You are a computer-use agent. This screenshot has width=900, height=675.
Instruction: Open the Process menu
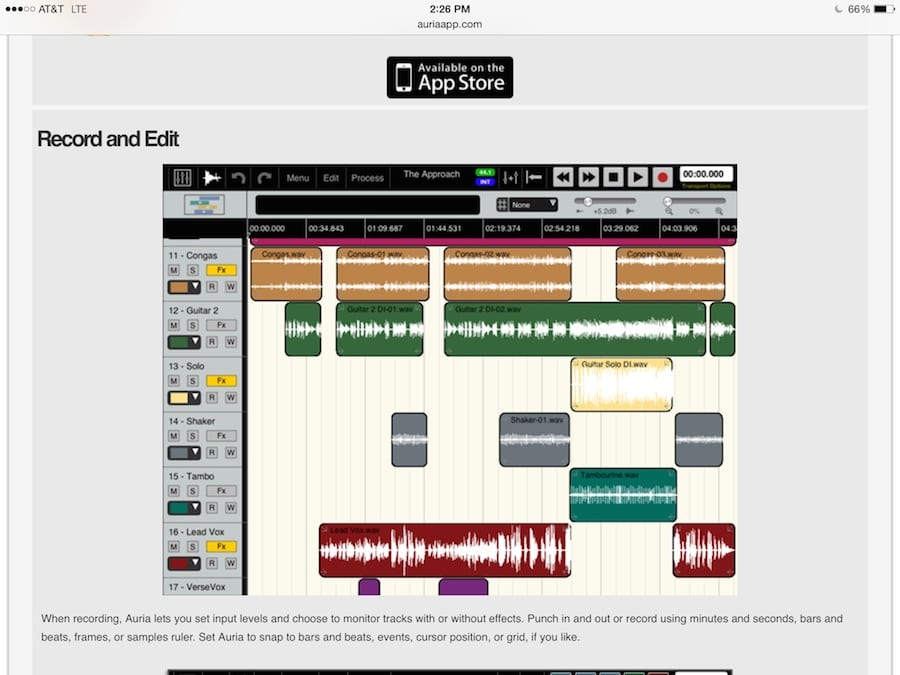coord(367,178)
